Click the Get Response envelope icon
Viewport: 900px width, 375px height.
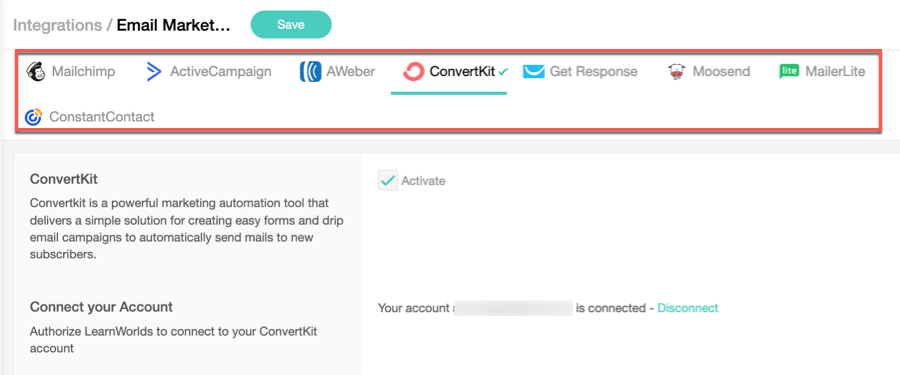pyautogui.click(x=533, y=72)
